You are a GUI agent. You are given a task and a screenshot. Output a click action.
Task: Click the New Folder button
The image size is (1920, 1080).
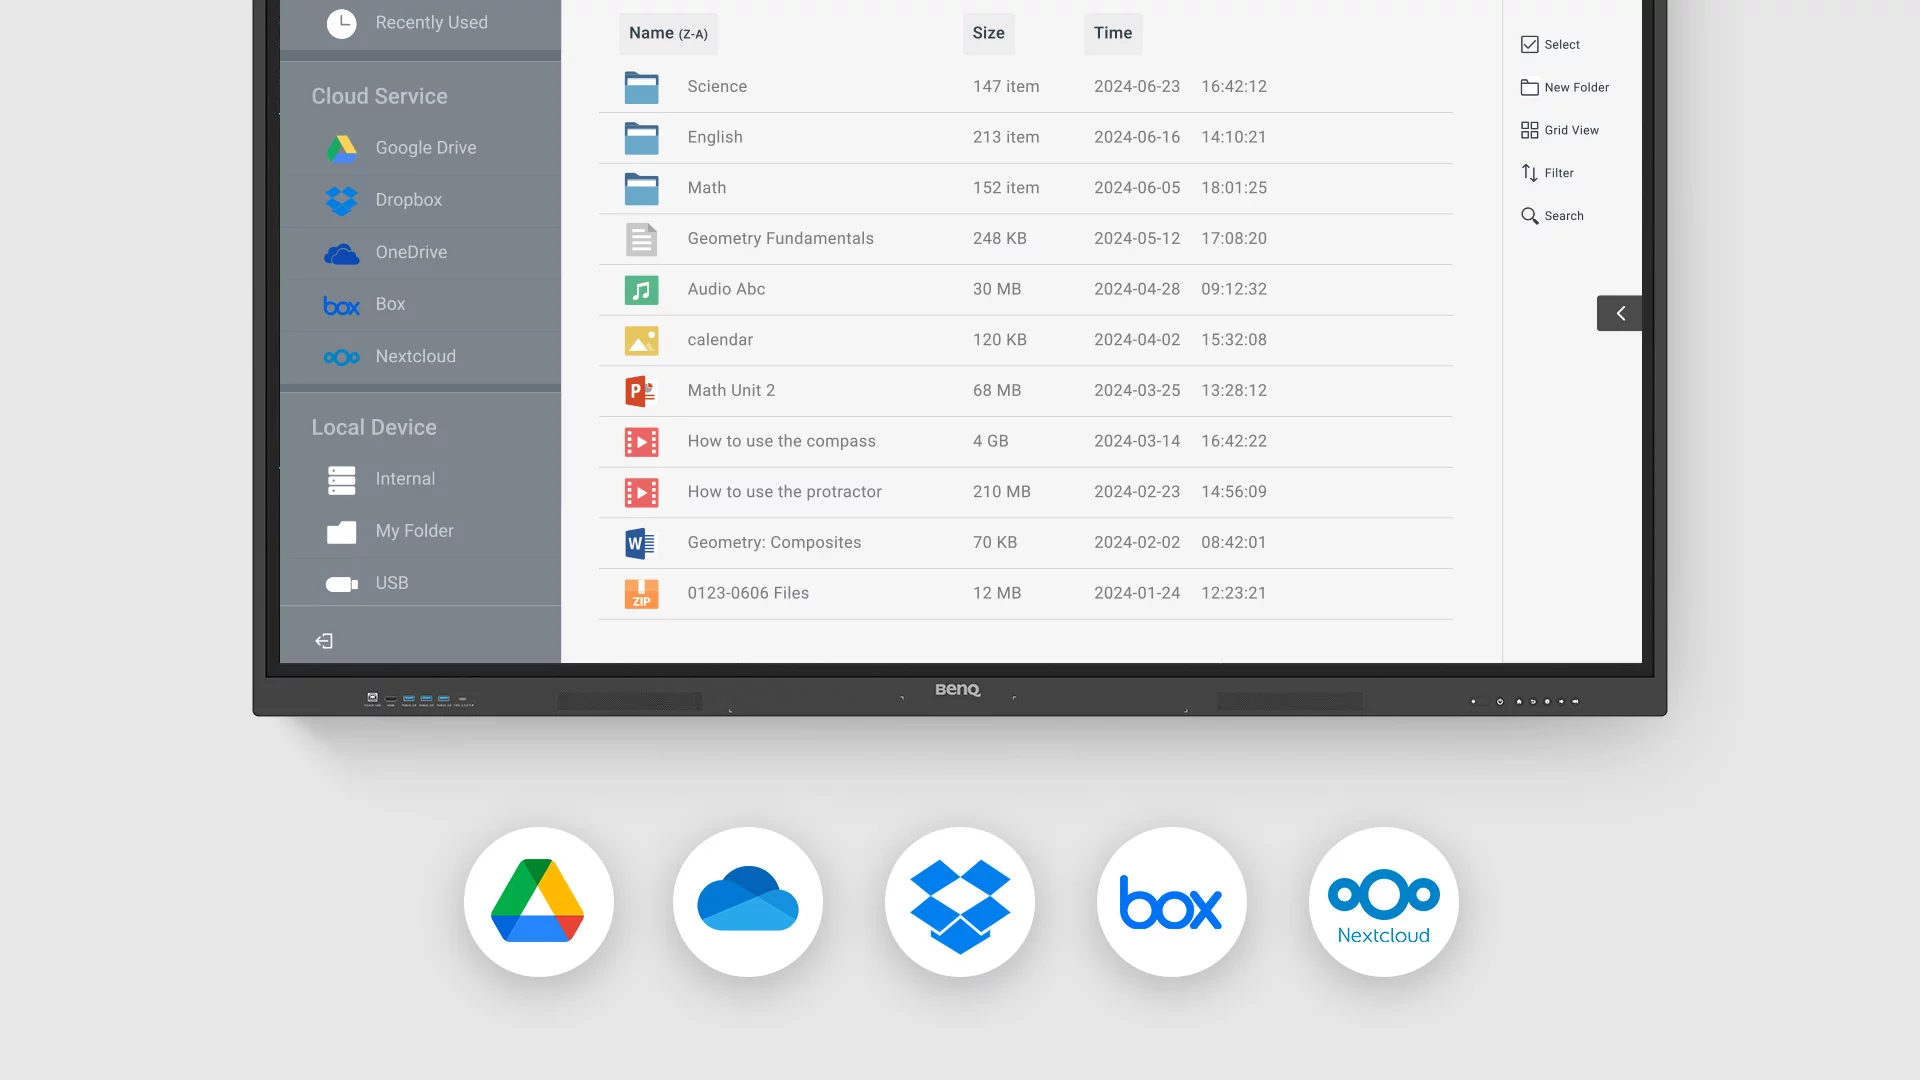[x=1565, y=88]
